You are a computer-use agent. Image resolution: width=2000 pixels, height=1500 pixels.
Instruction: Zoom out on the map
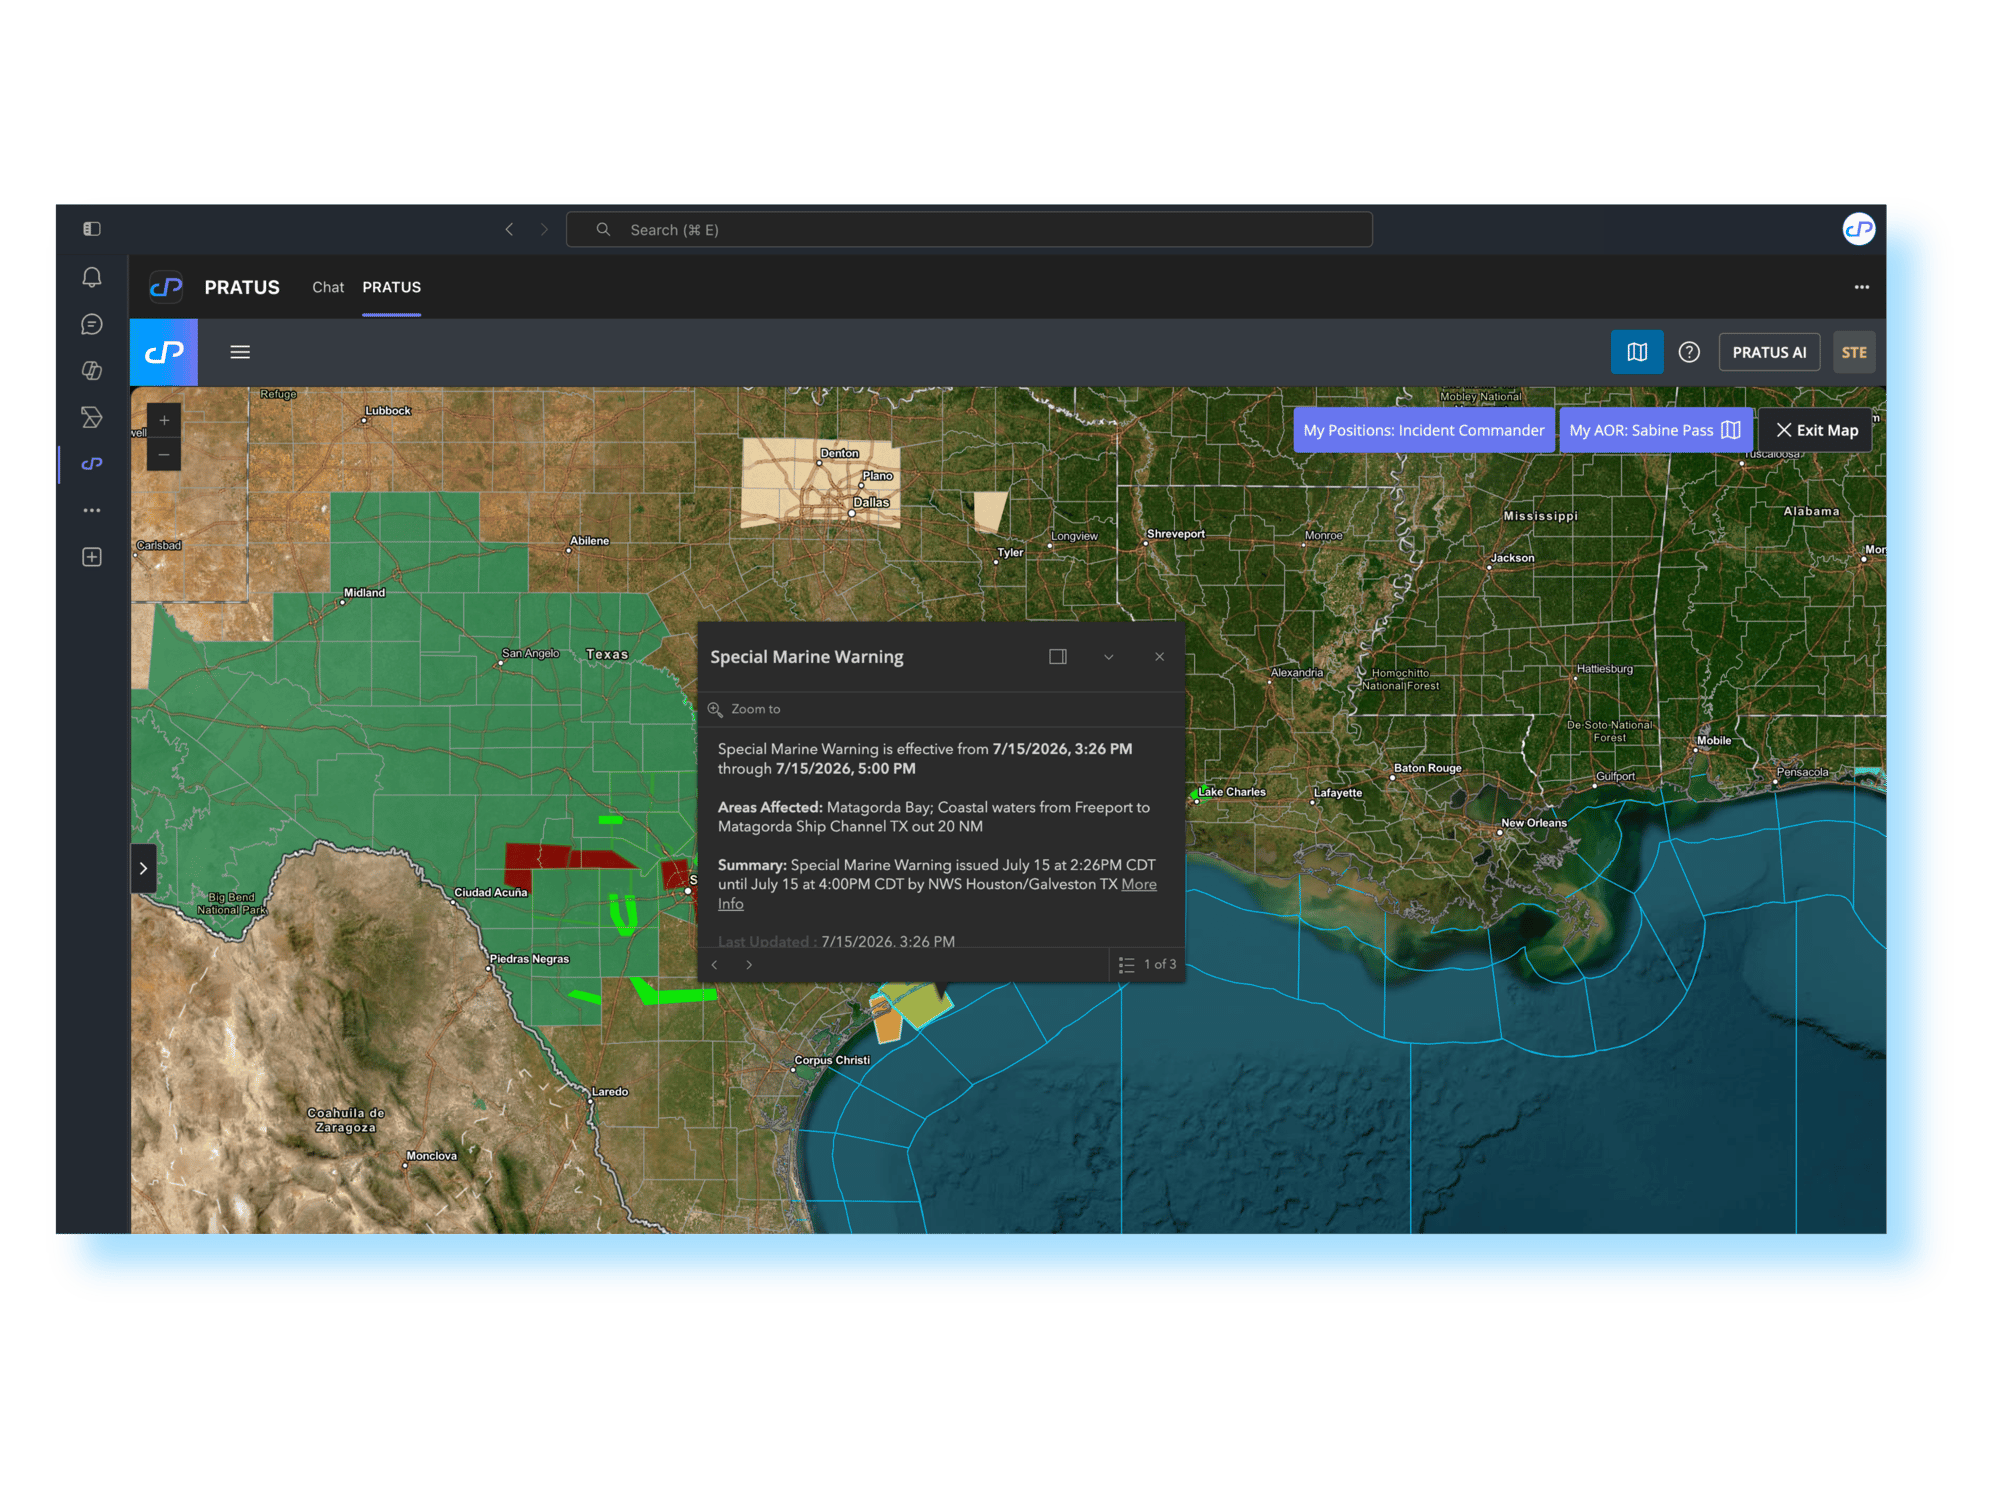pos(164,454)
